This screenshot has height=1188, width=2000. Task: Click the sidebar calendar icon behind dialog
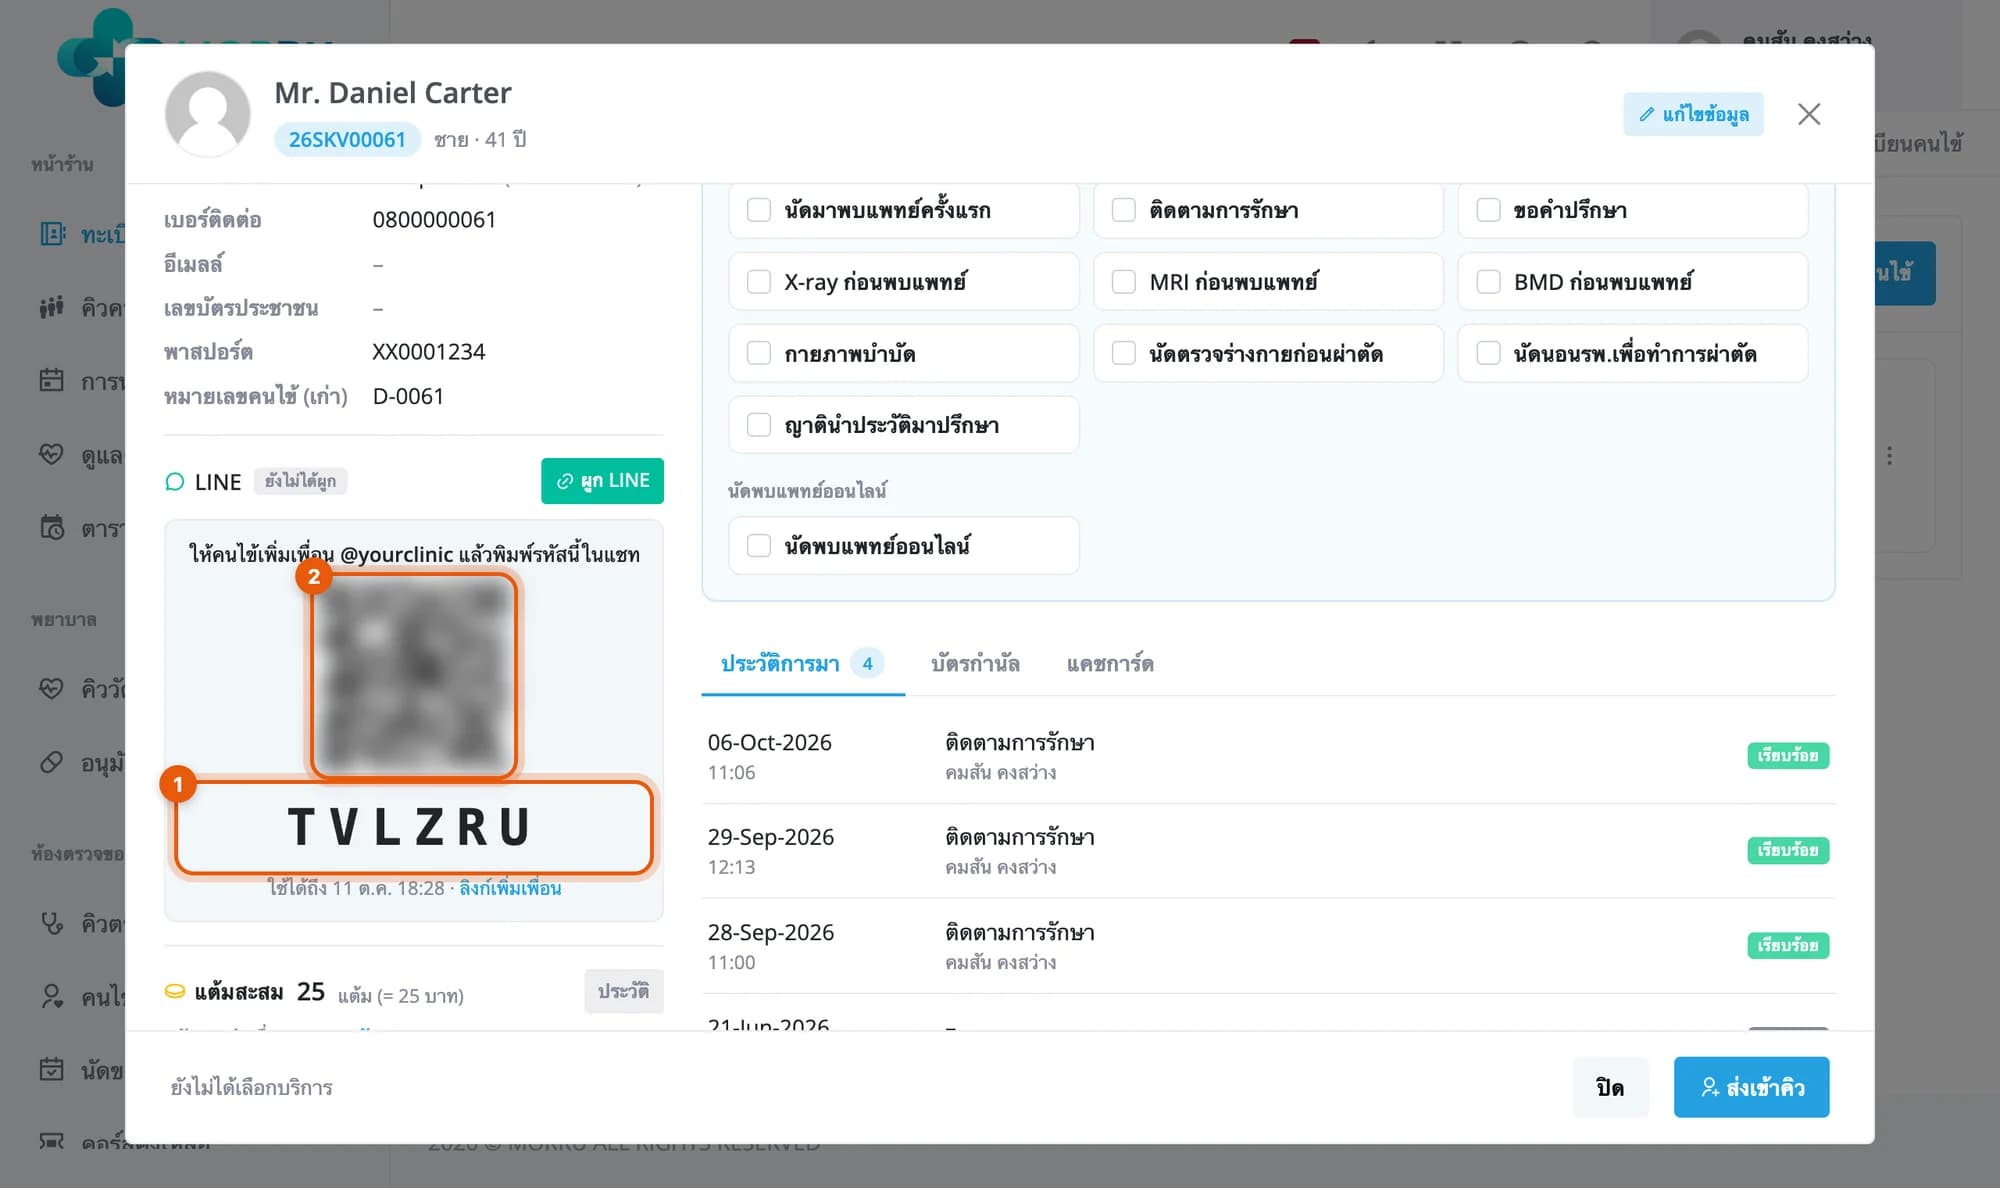(x=52, y=381)
